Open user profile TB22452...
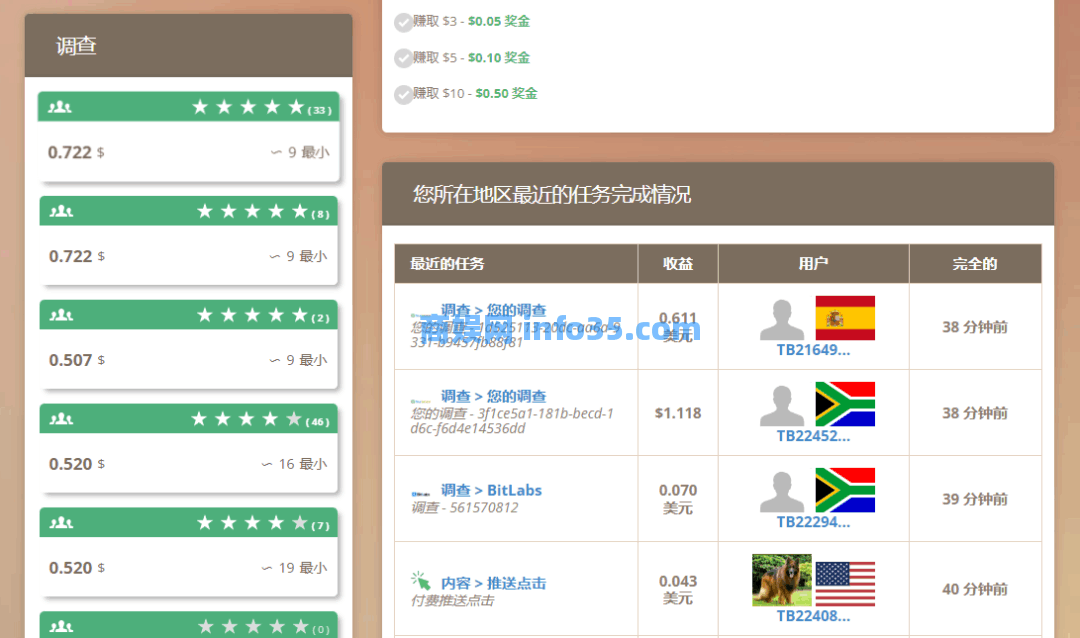The height and width of the screenshot is (638, 1080). [x=813, y=436]
